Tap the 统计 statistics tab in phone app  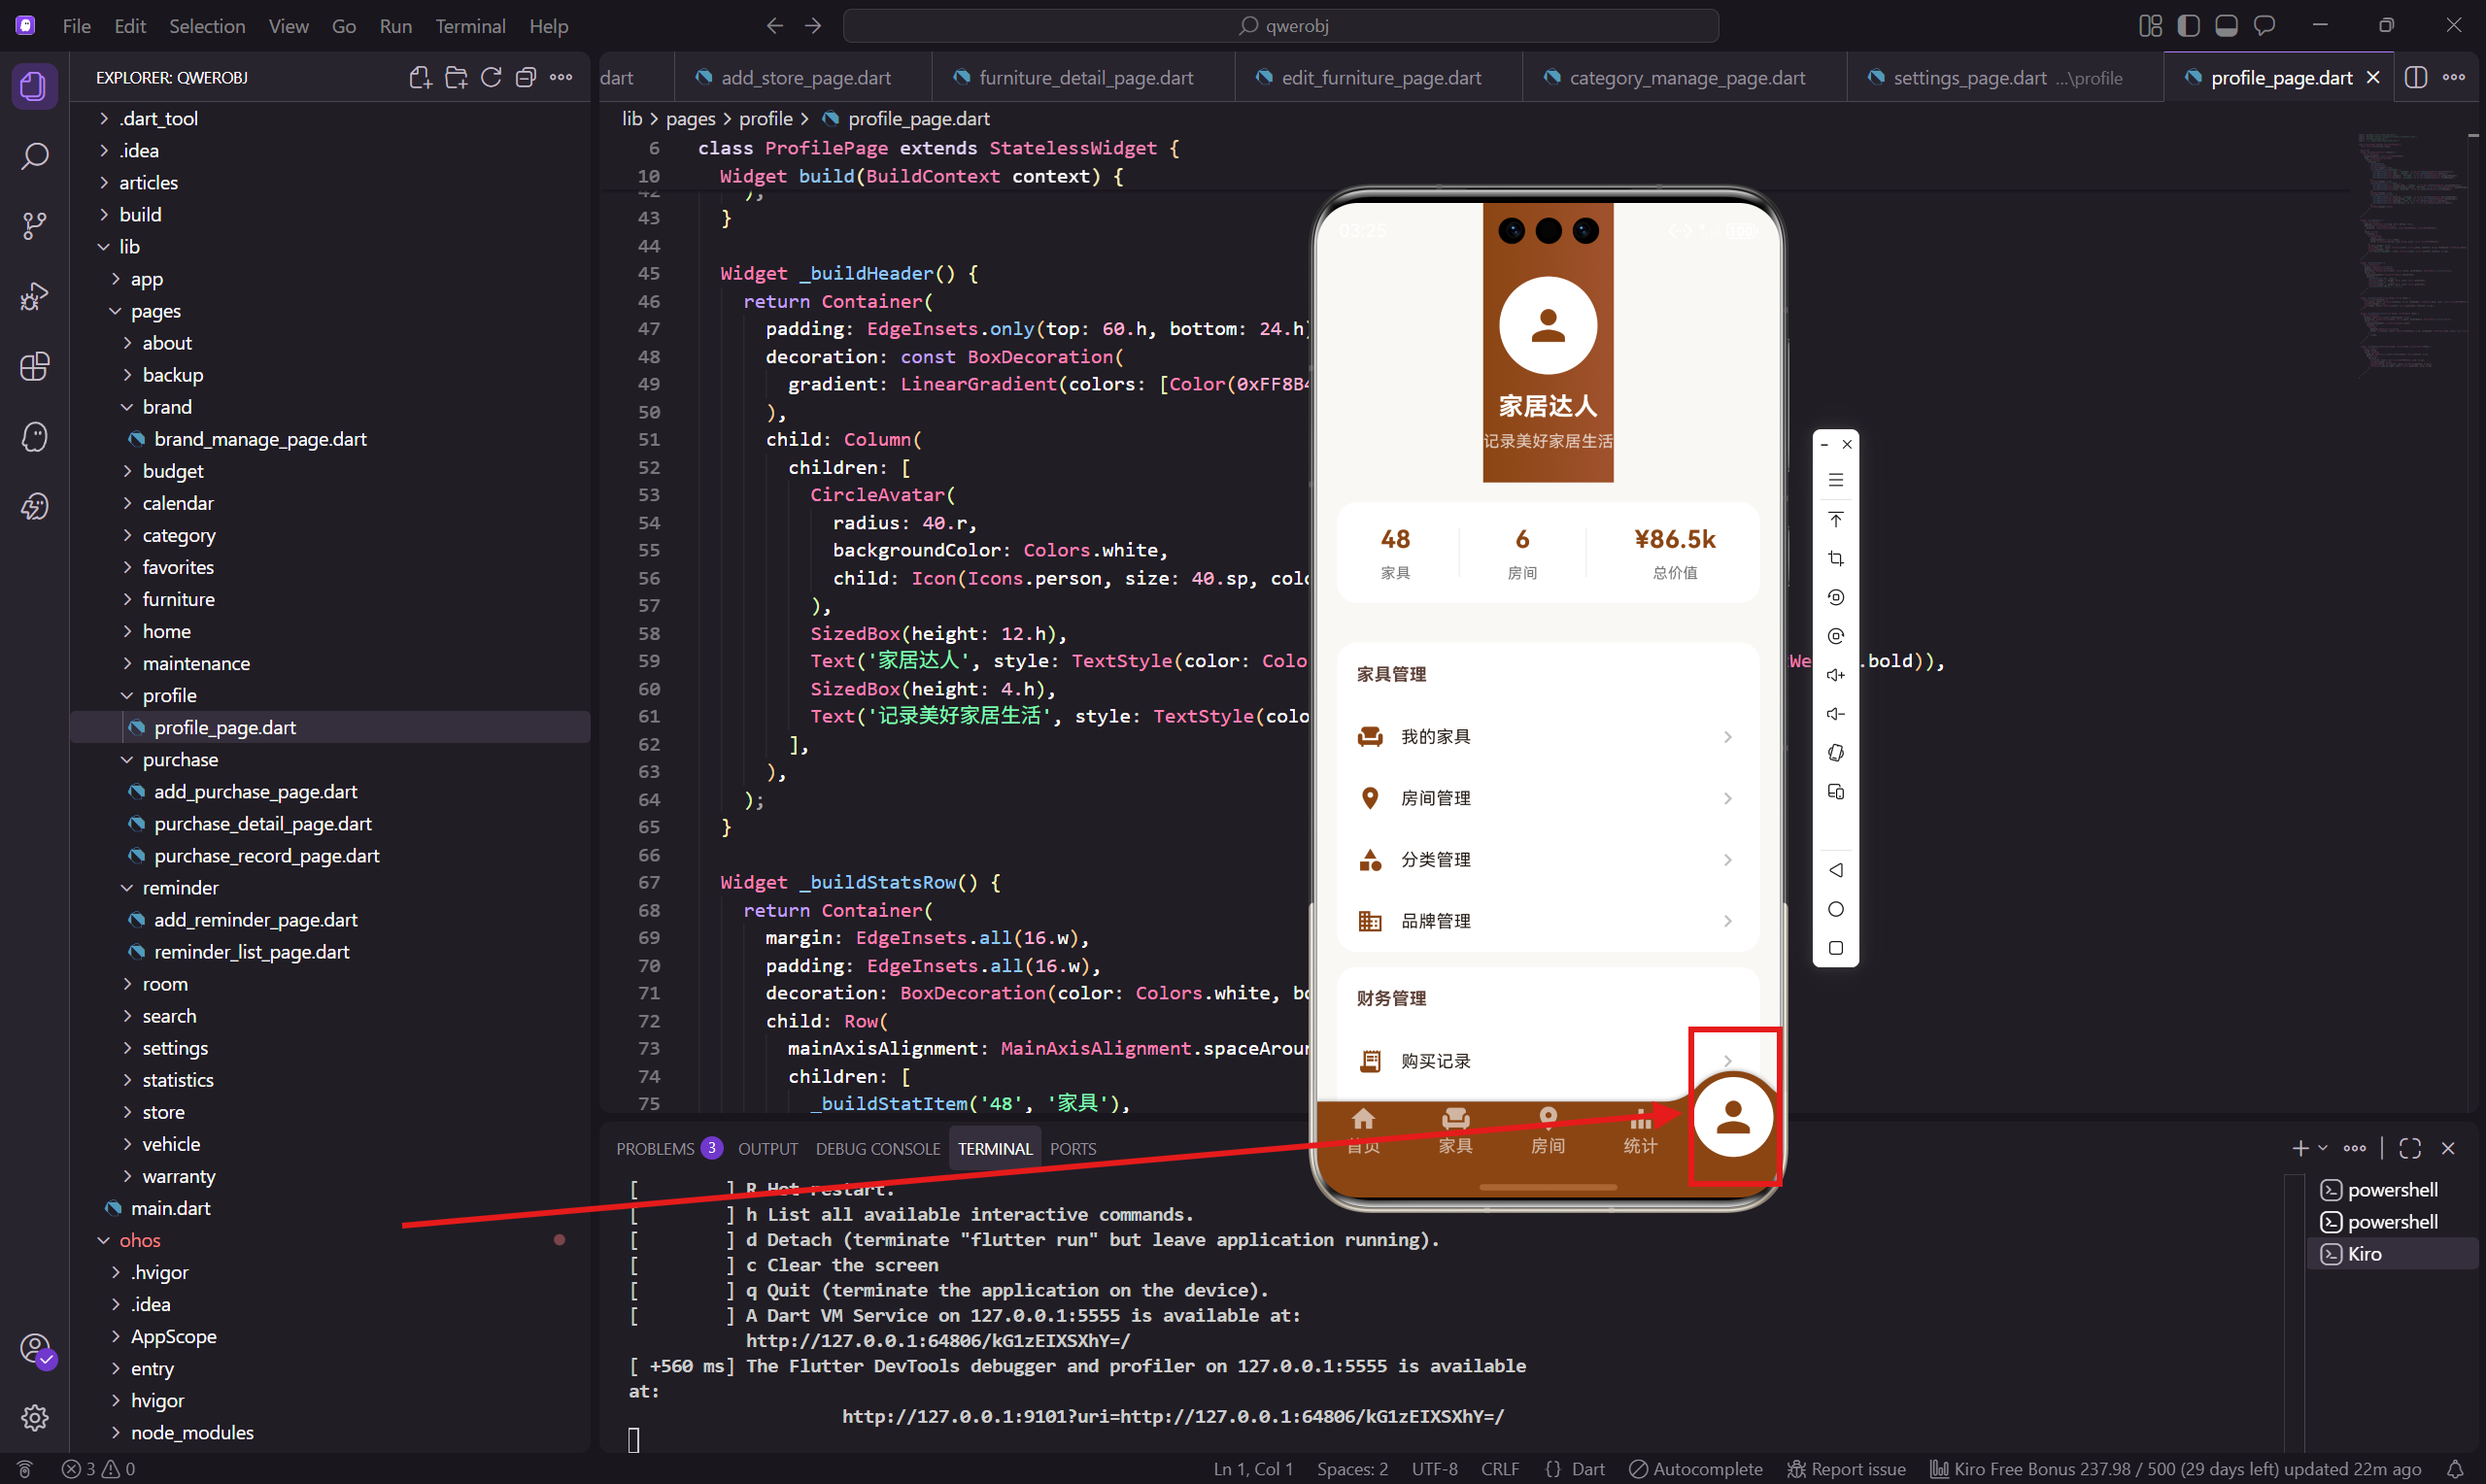pyautogui.click(x=1640, y=1130)
